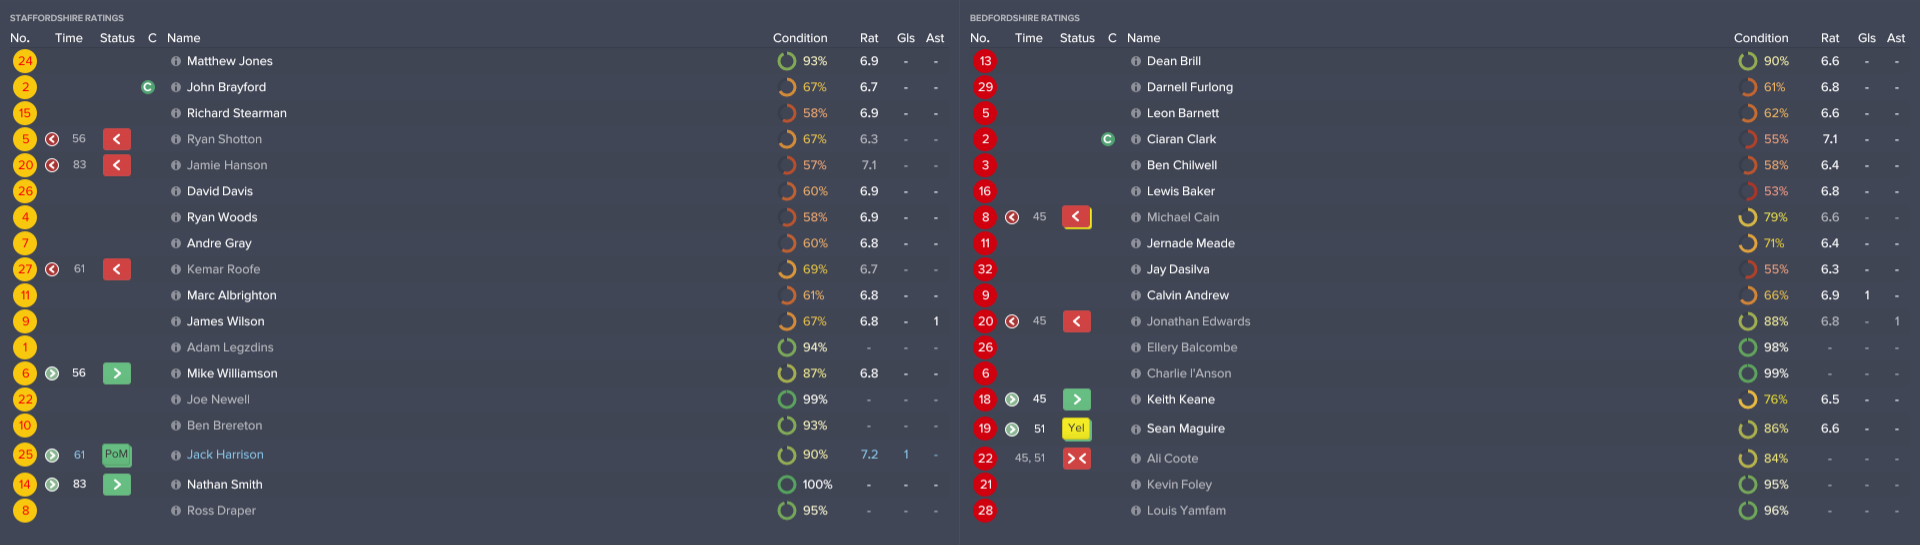The width and height of the screenshot is (1920, 545).
Task: Click Sean Maguire's yellow card icon
Action: tap(1076, 429)
